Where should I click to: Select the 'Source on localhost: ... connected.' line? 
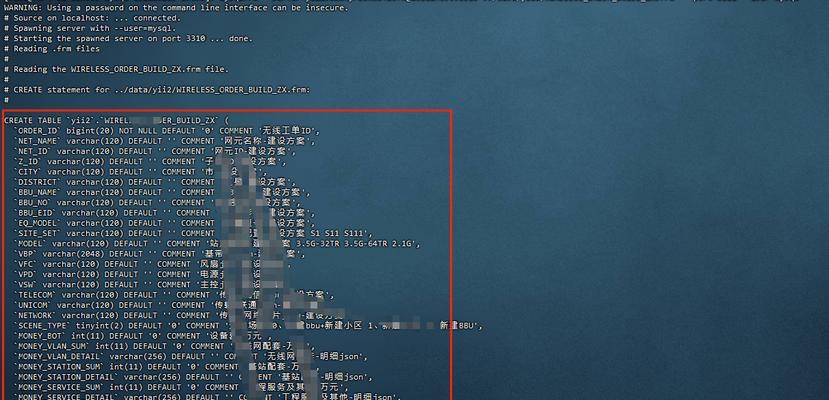(93, 18)
